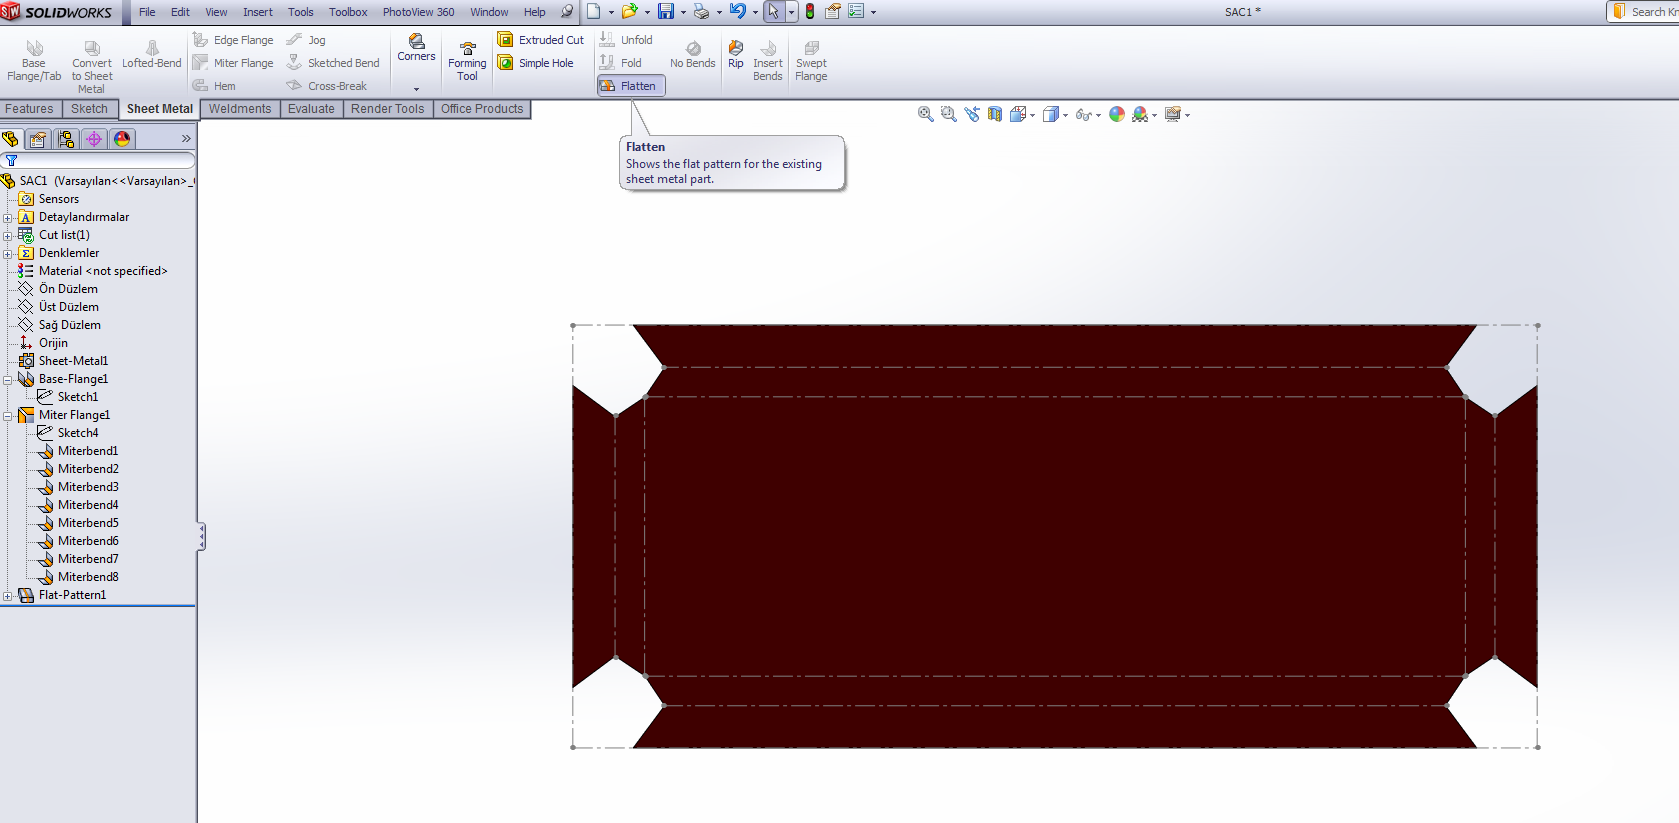Click the Print icon

click(701, 12)
